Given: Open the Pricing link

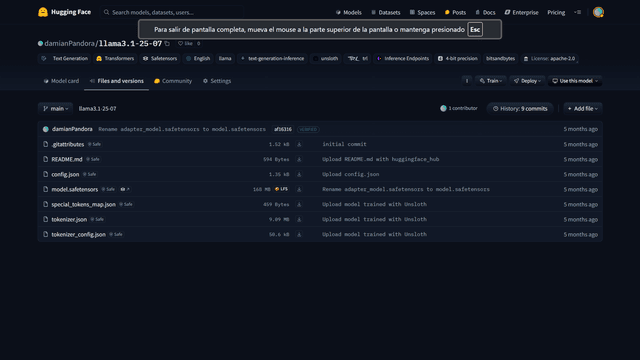Looking at the screenshot, I should (556, 12).
